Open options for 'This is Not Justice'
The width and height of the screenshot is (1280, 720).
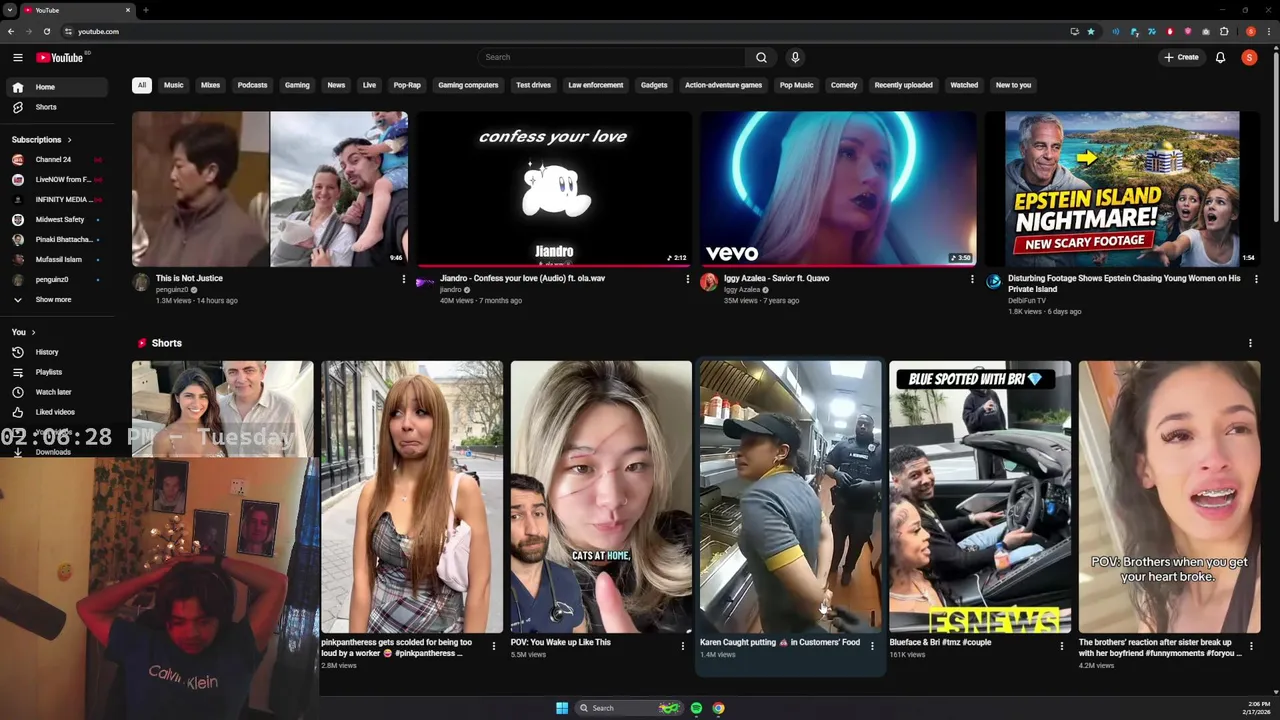(403, 279)
